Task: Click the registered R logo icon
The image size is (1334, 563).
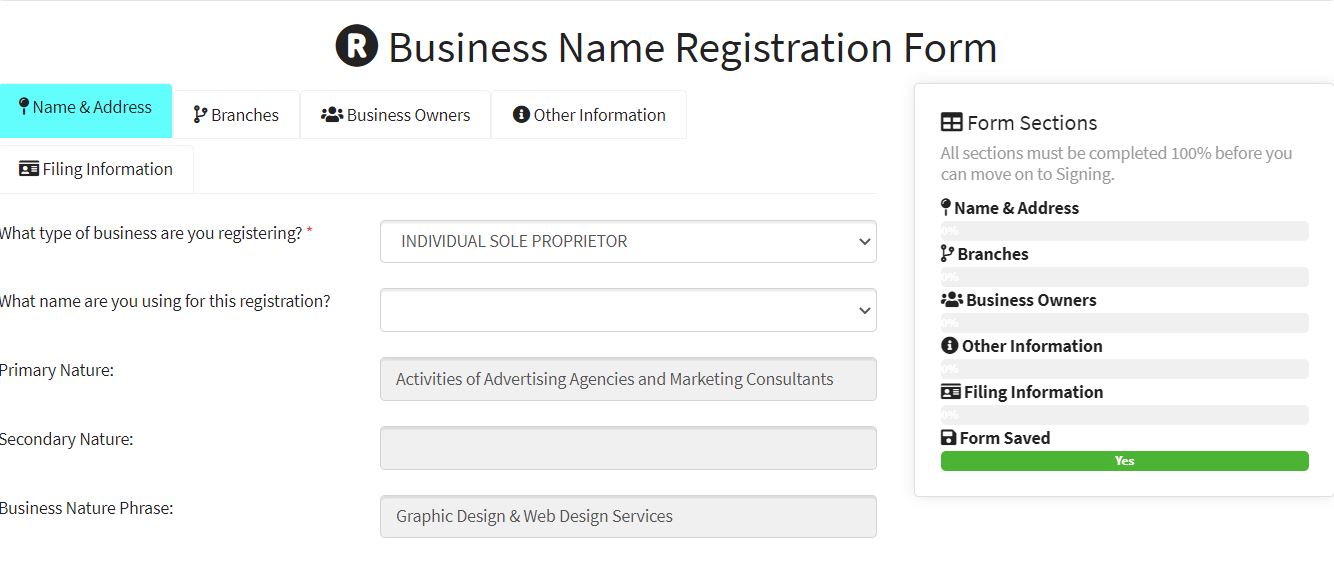Action: coord(357,47)
